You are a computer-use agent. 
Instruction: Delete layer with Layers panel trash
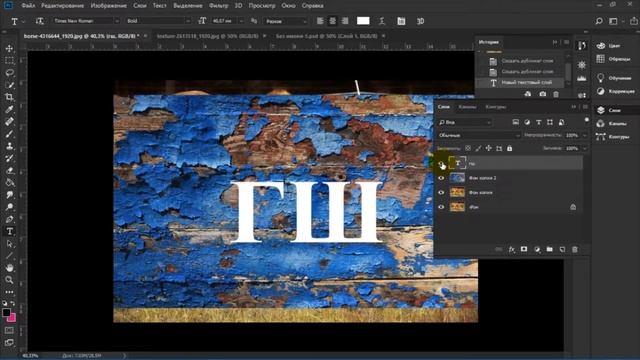coord(575,249)
